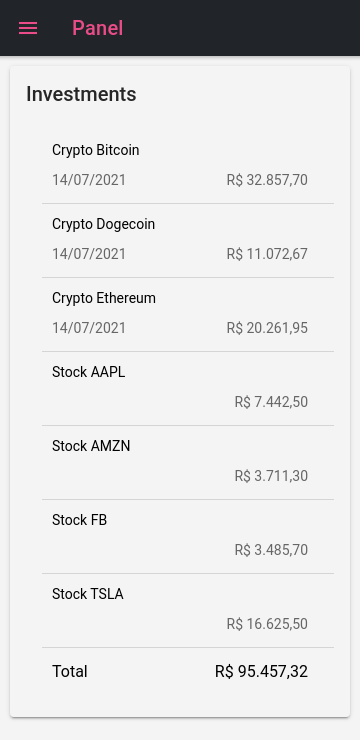Click Bitcoin value R$ 32.857,70

(267, 180)
